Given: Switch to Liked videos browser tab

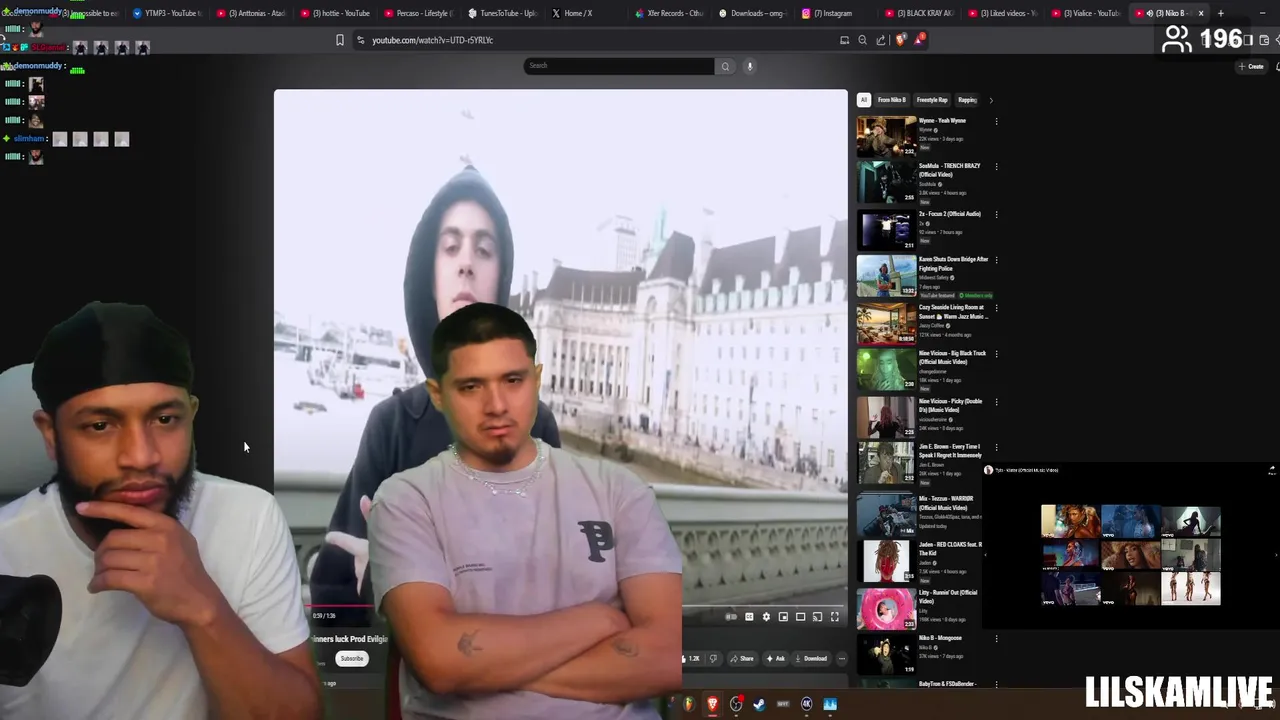Looking at the screenshot, I should click(x=1005, y=13).
